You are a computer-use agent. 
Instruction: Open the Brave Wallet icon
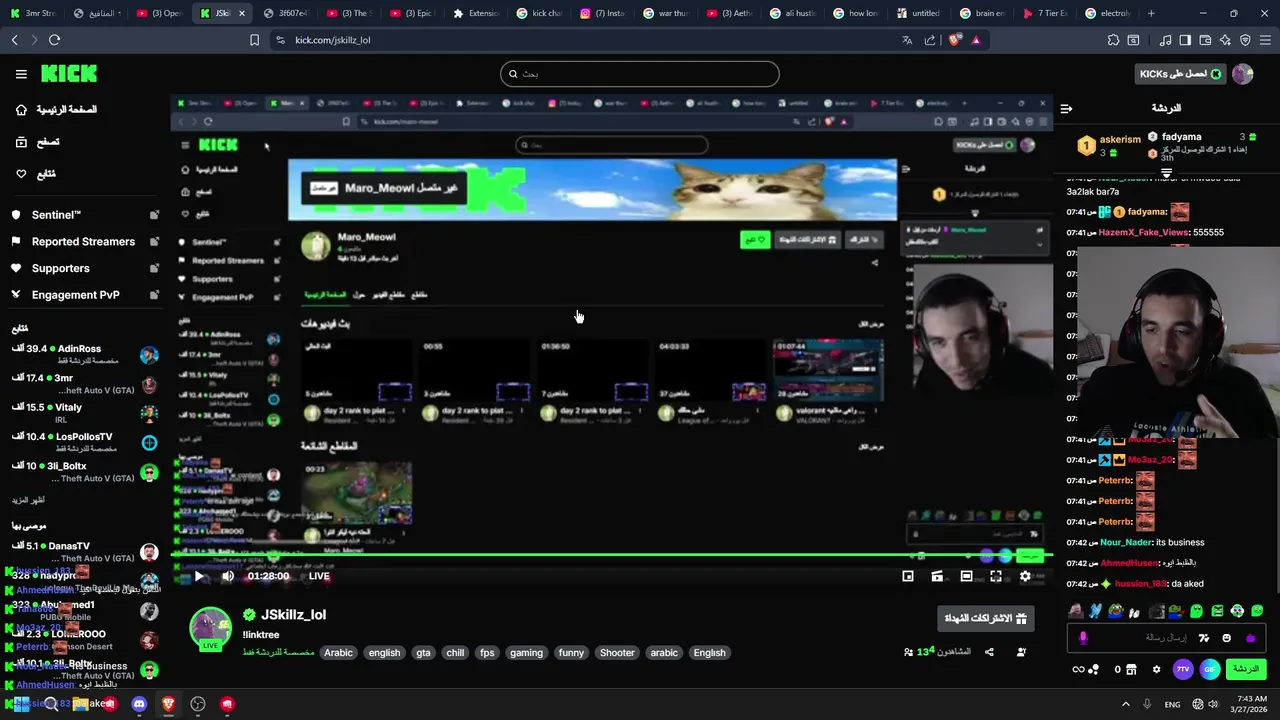(1205, 40)
